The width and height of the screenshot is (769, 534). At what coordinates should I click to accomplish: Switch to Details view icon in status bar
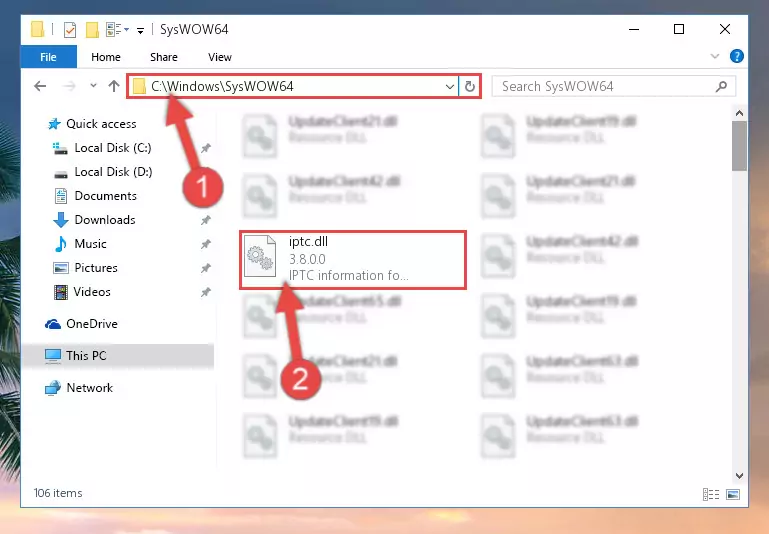(x=711, y=494)
